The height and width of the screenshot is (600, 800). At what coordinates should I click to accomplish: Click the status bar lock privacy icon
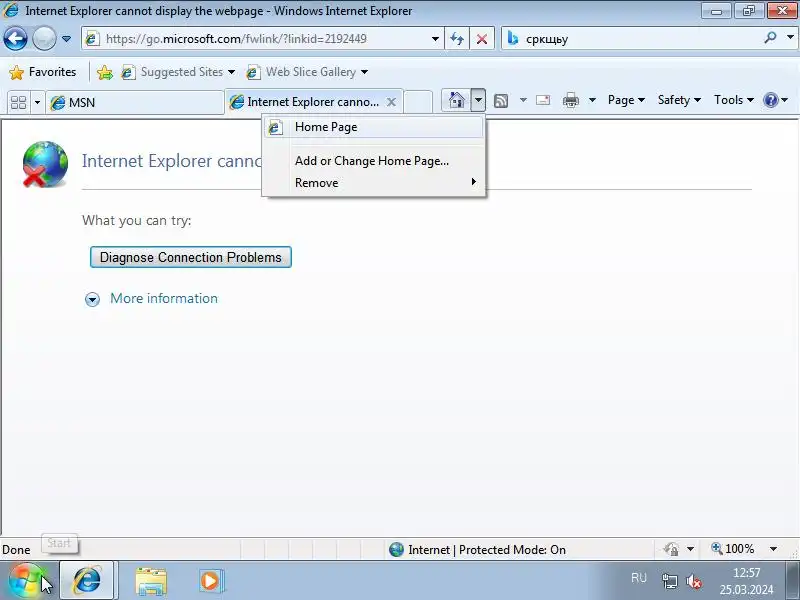(671, 549)
